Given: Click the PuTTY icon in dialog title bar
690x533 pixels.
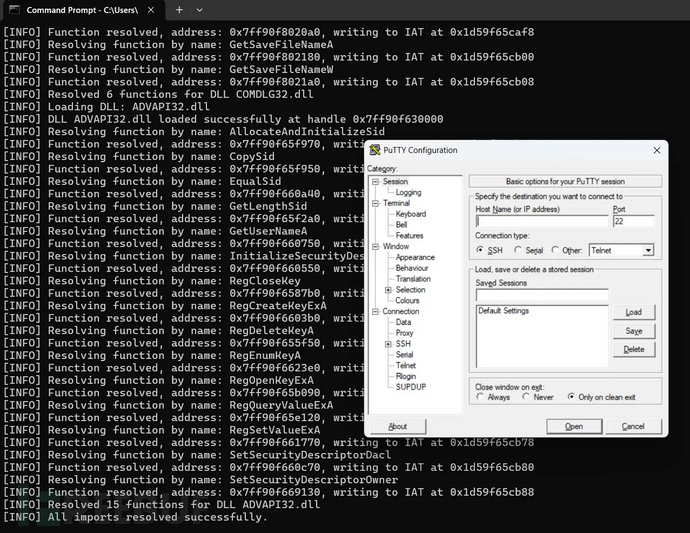Looking at the screenshot, I should [x=374, y=150].
